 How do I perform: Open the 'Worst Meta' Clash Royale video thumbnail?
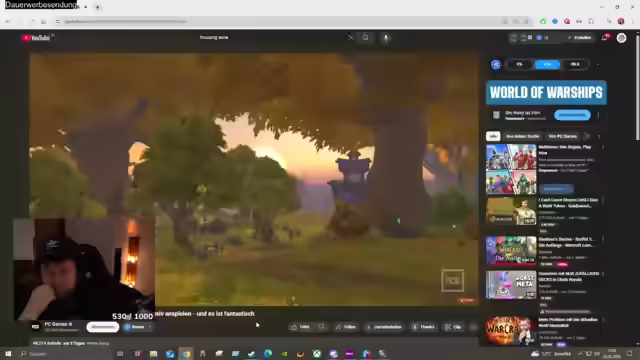(511, 285)
